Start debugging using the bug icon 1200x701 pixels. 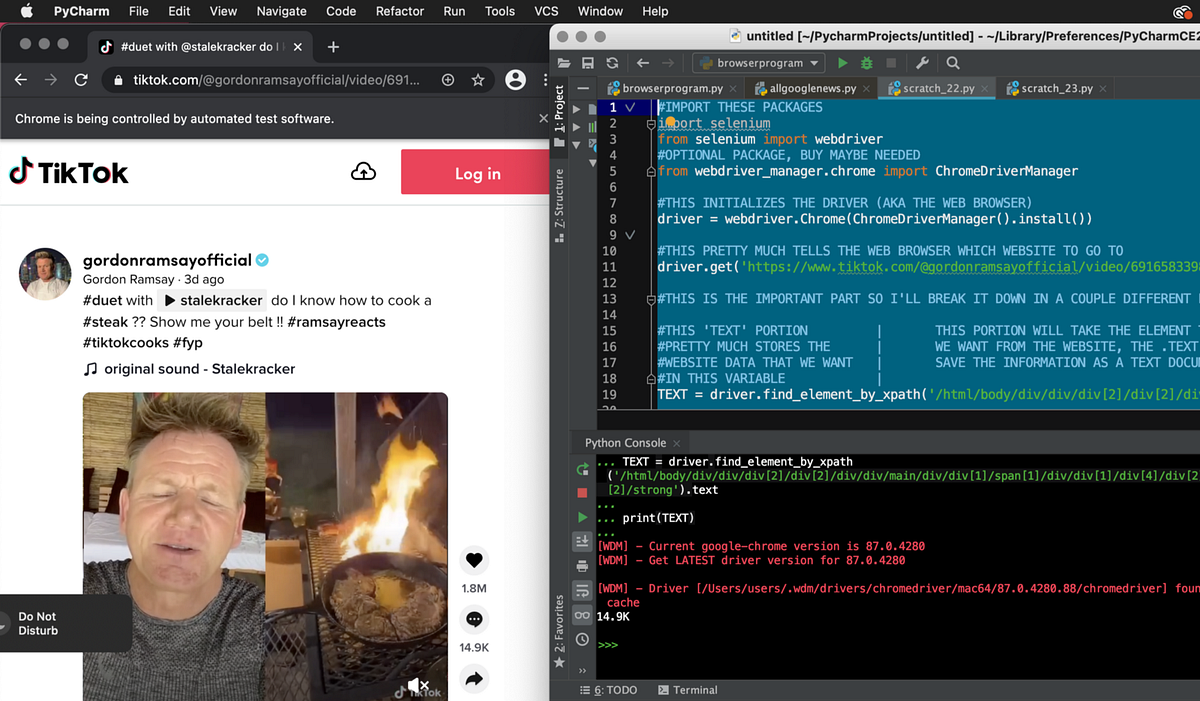[868, 62]
